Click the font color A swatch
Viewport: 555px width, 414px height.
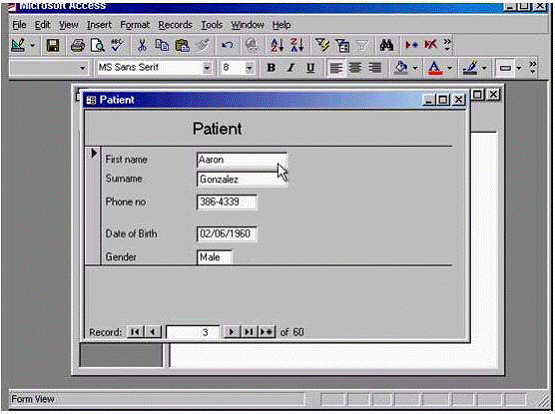(x=435, y=67)
